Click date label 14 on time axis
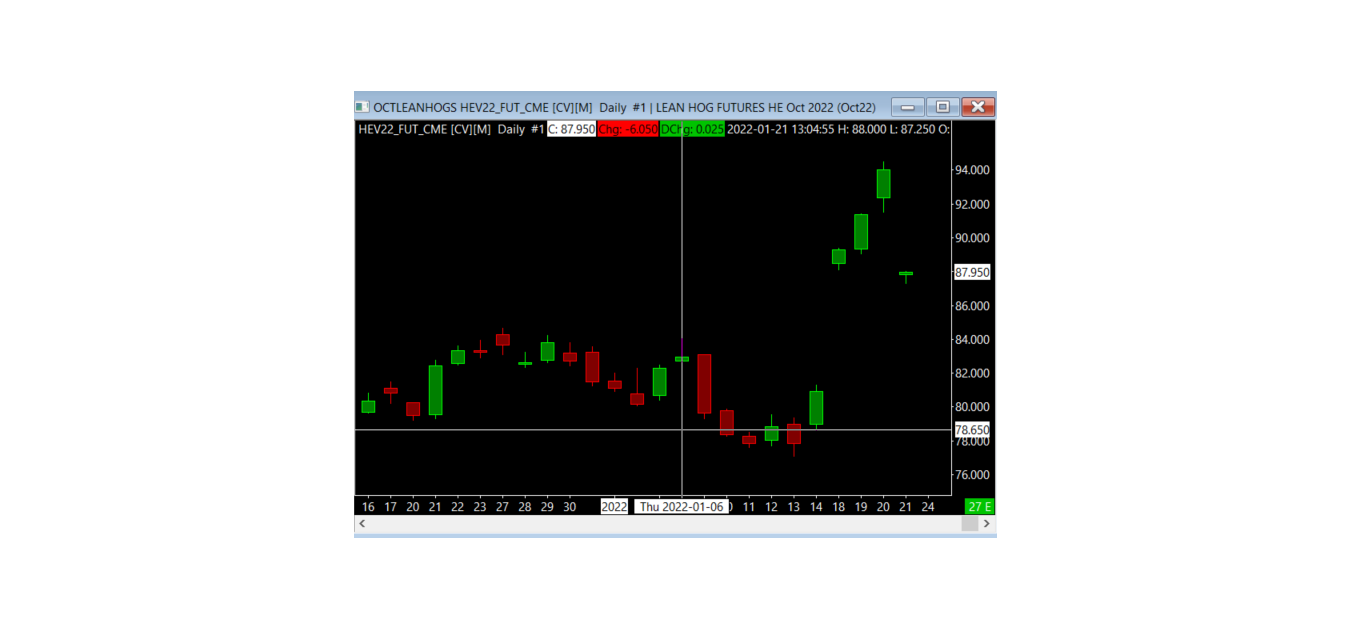This screenshot has width=1350, height=629. pos(816,506)
